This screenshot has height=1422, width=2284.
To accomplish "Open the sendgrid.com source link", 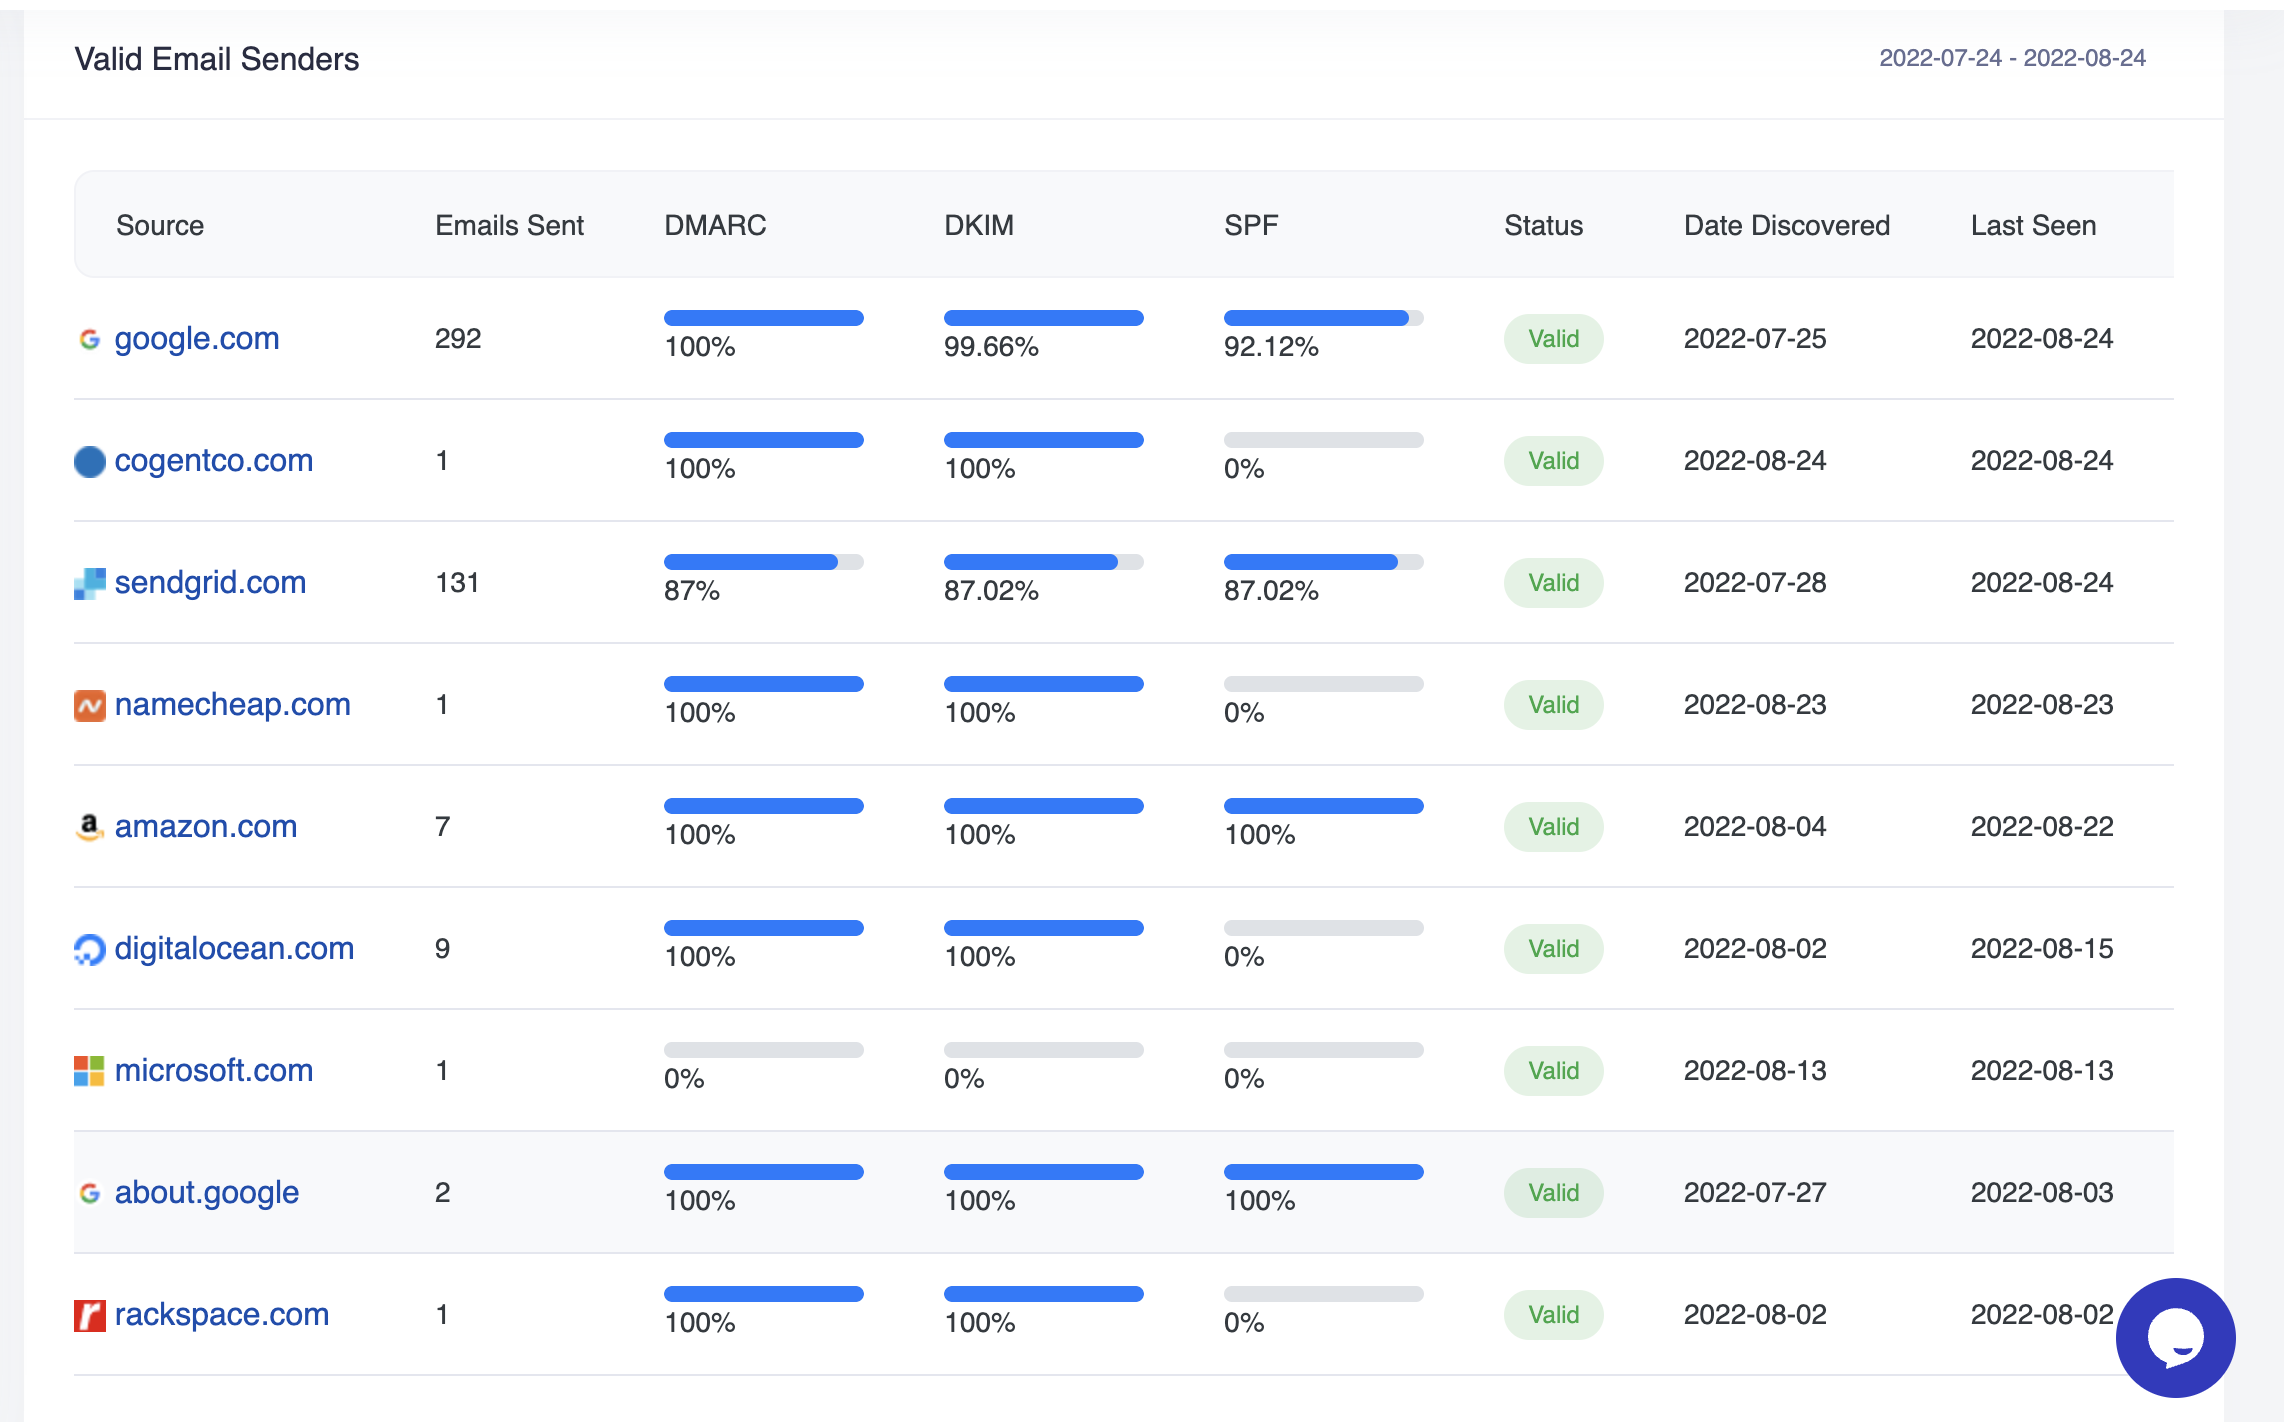I will pyautogui.click(x=210, y=583).
